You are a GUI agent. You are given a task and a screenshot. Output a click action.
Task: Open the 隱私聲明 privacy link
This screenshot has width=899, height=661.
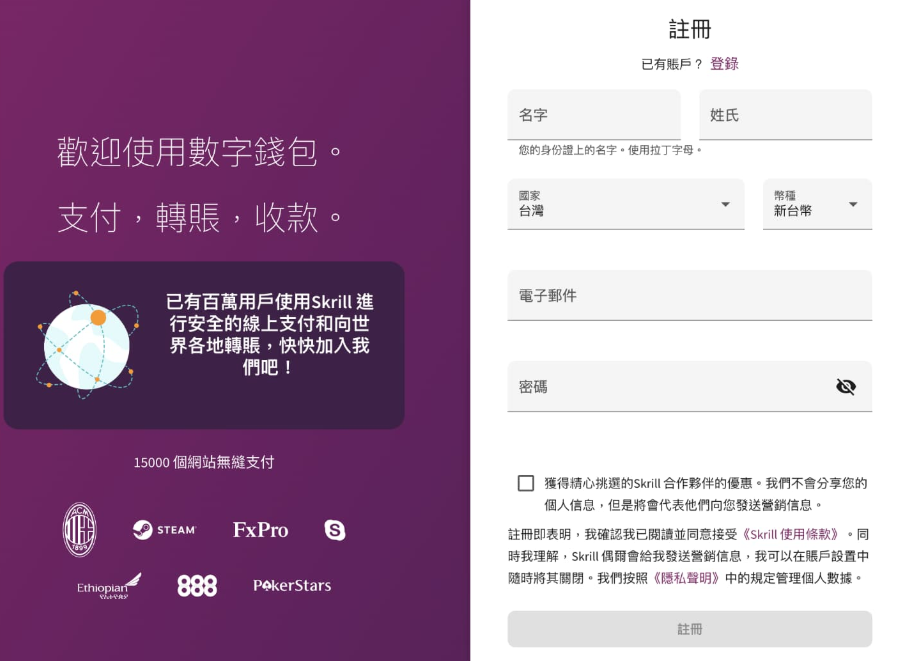click(x=687, y=578)
